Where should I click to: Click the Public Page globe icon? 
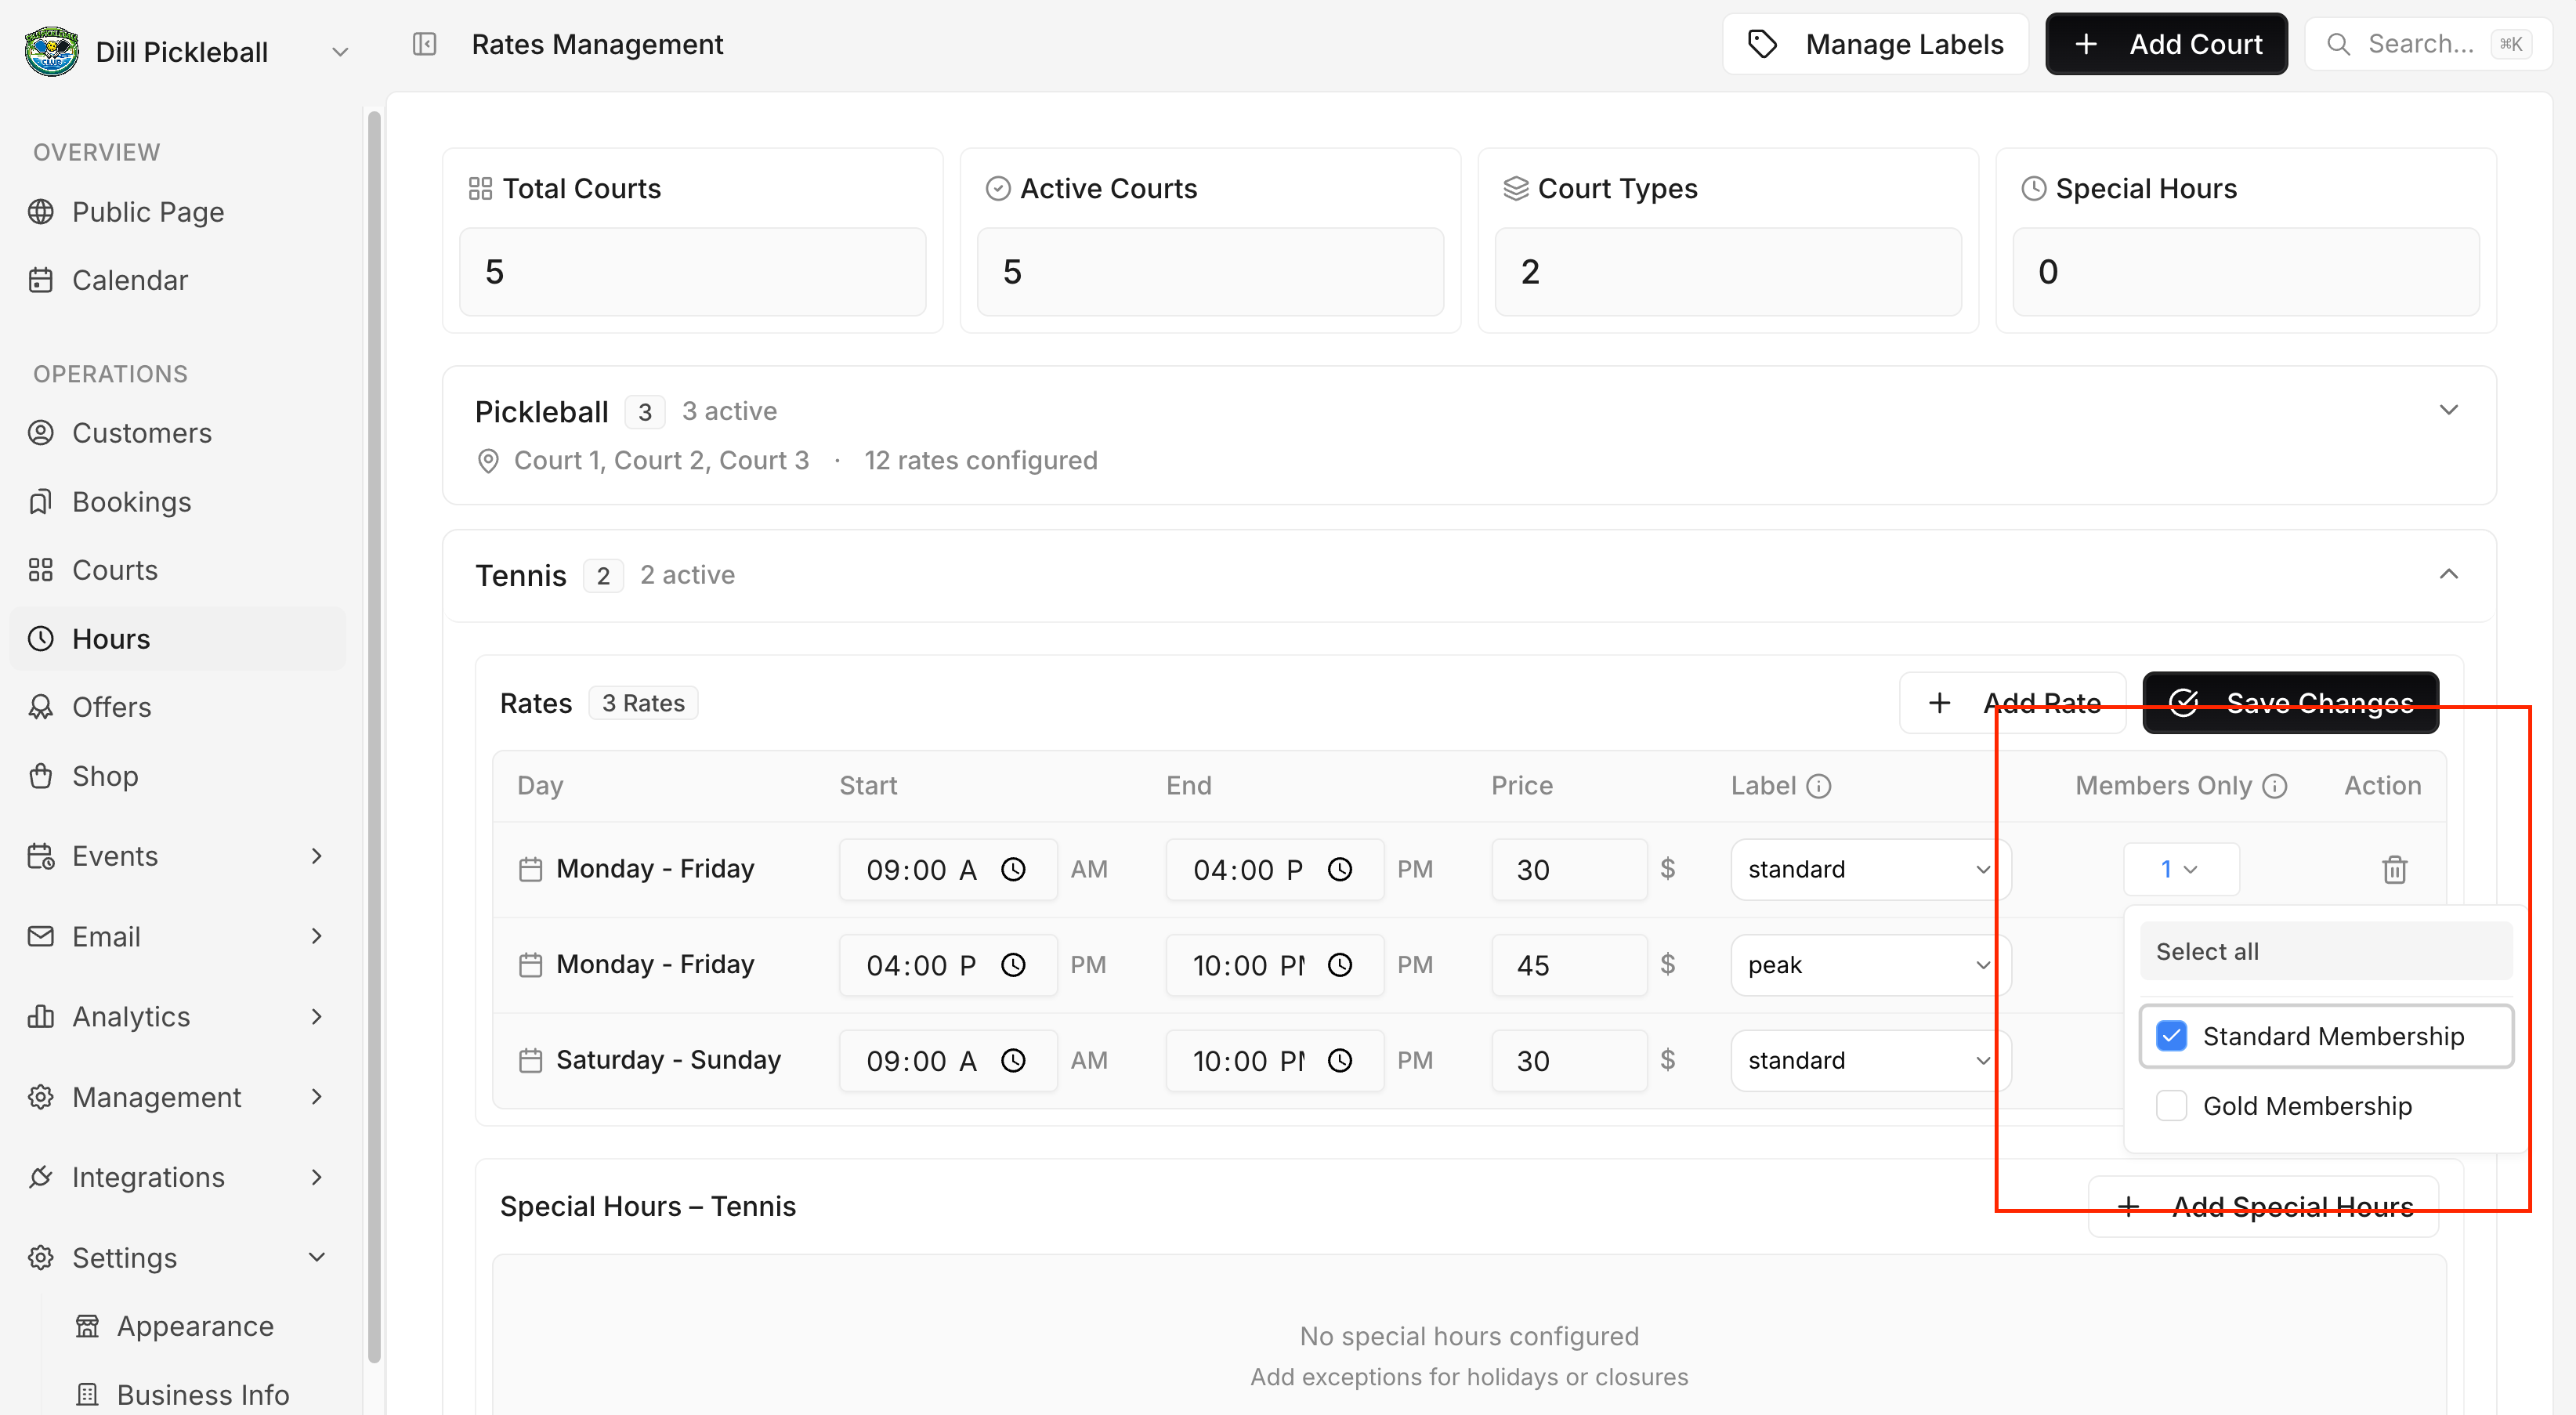click(41, 212)
